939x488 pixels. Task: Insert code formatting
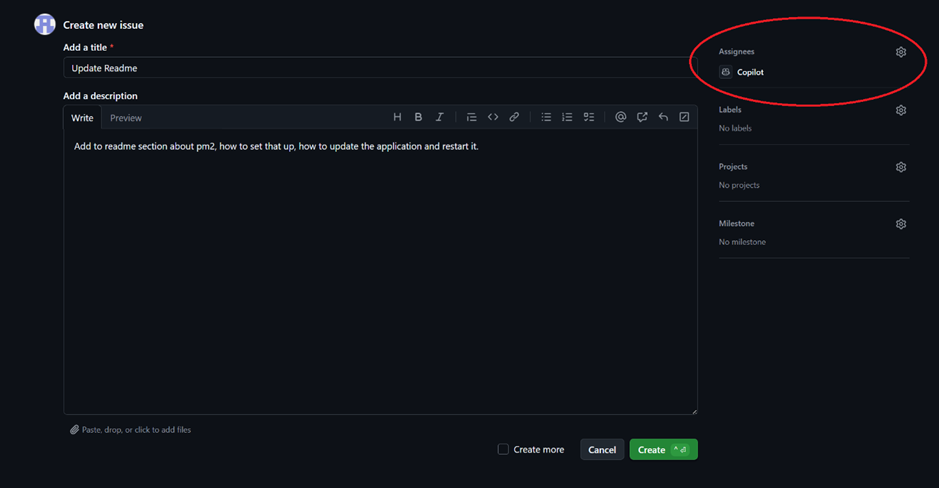pyautogui.click(x=493, y=117)
